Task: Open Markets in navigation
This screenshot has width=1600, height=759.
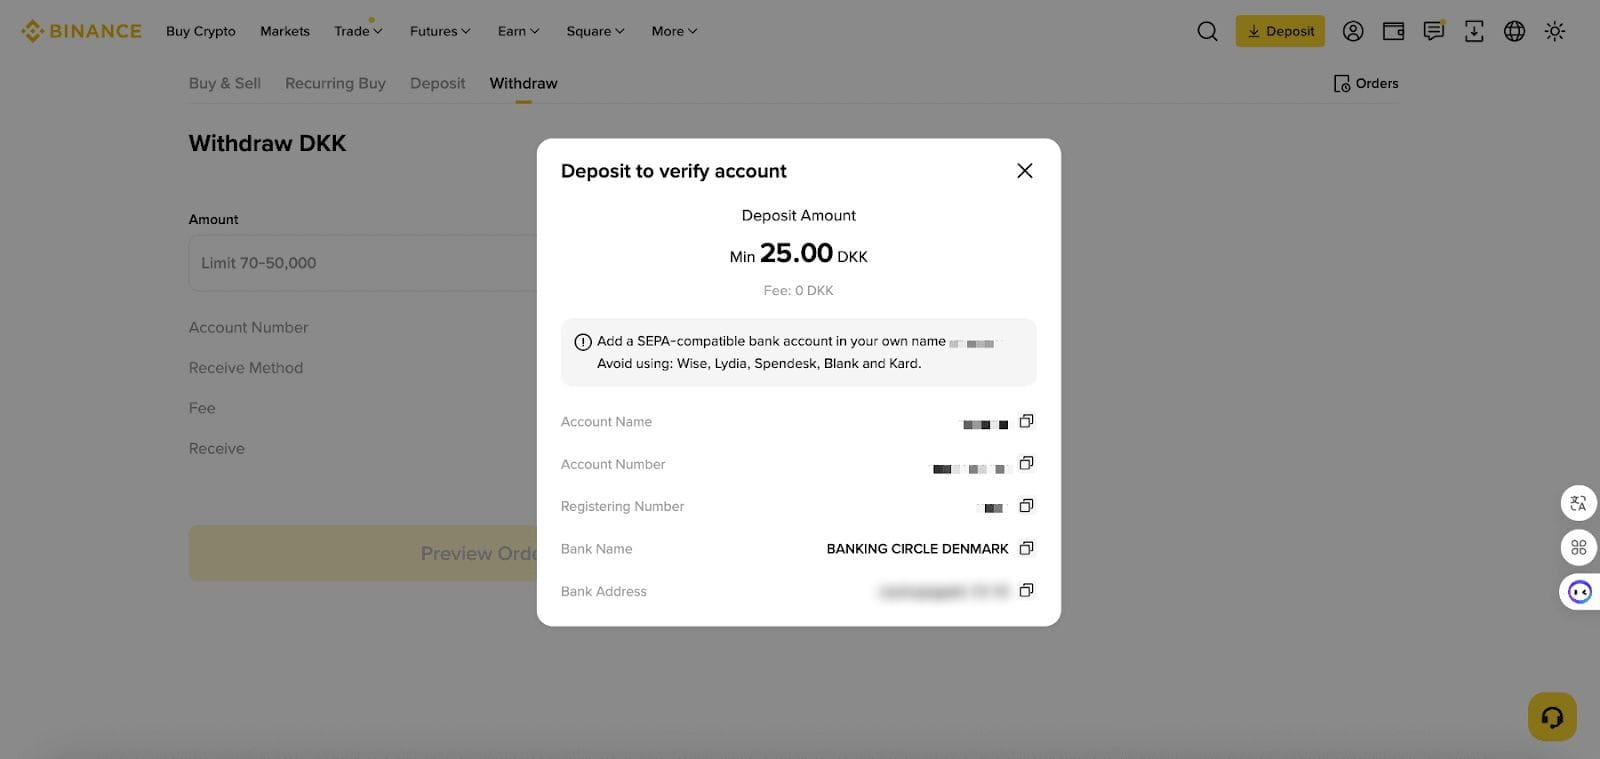Action: coord(285,31)
